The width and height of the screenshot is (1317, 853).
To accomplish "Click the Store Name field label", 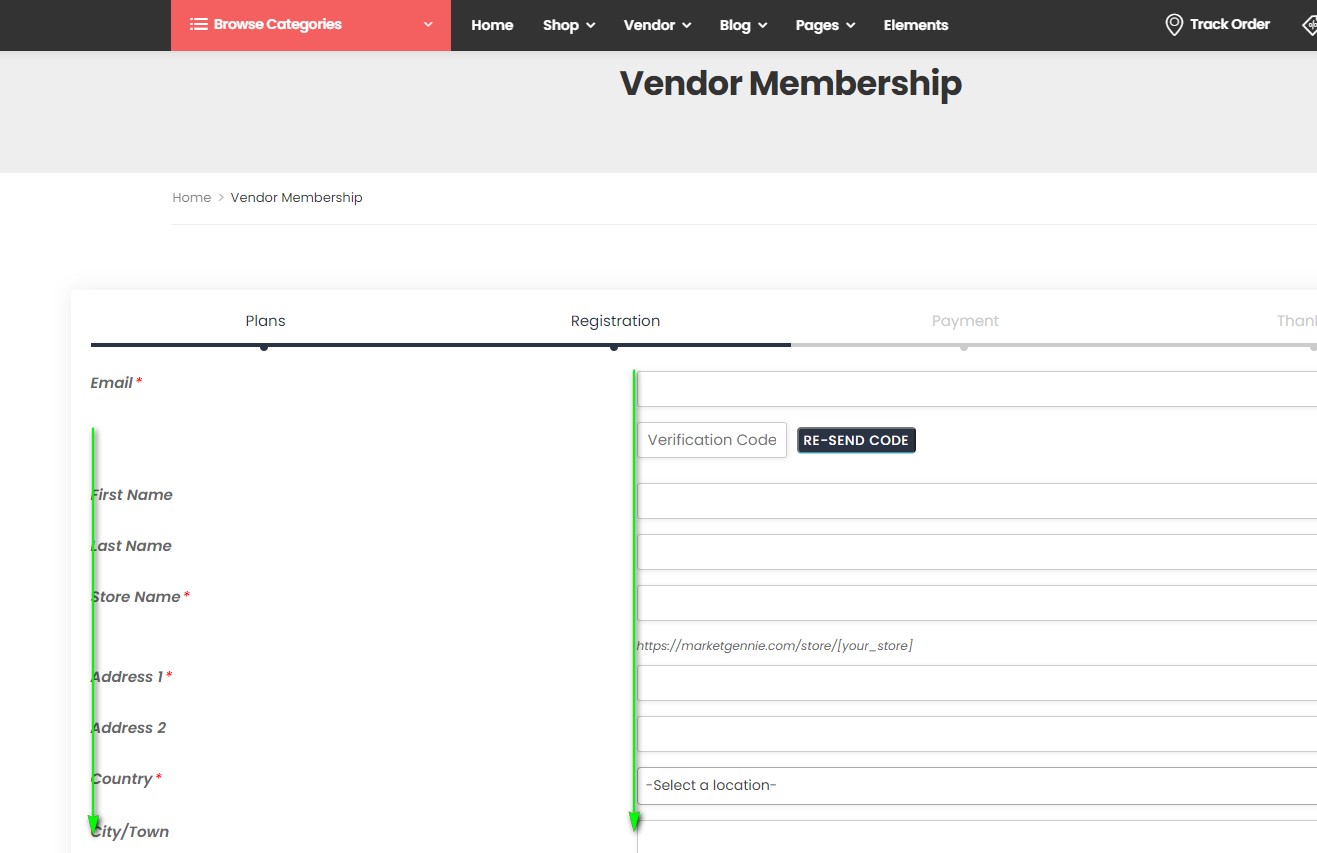I will (x=135, y=597).
